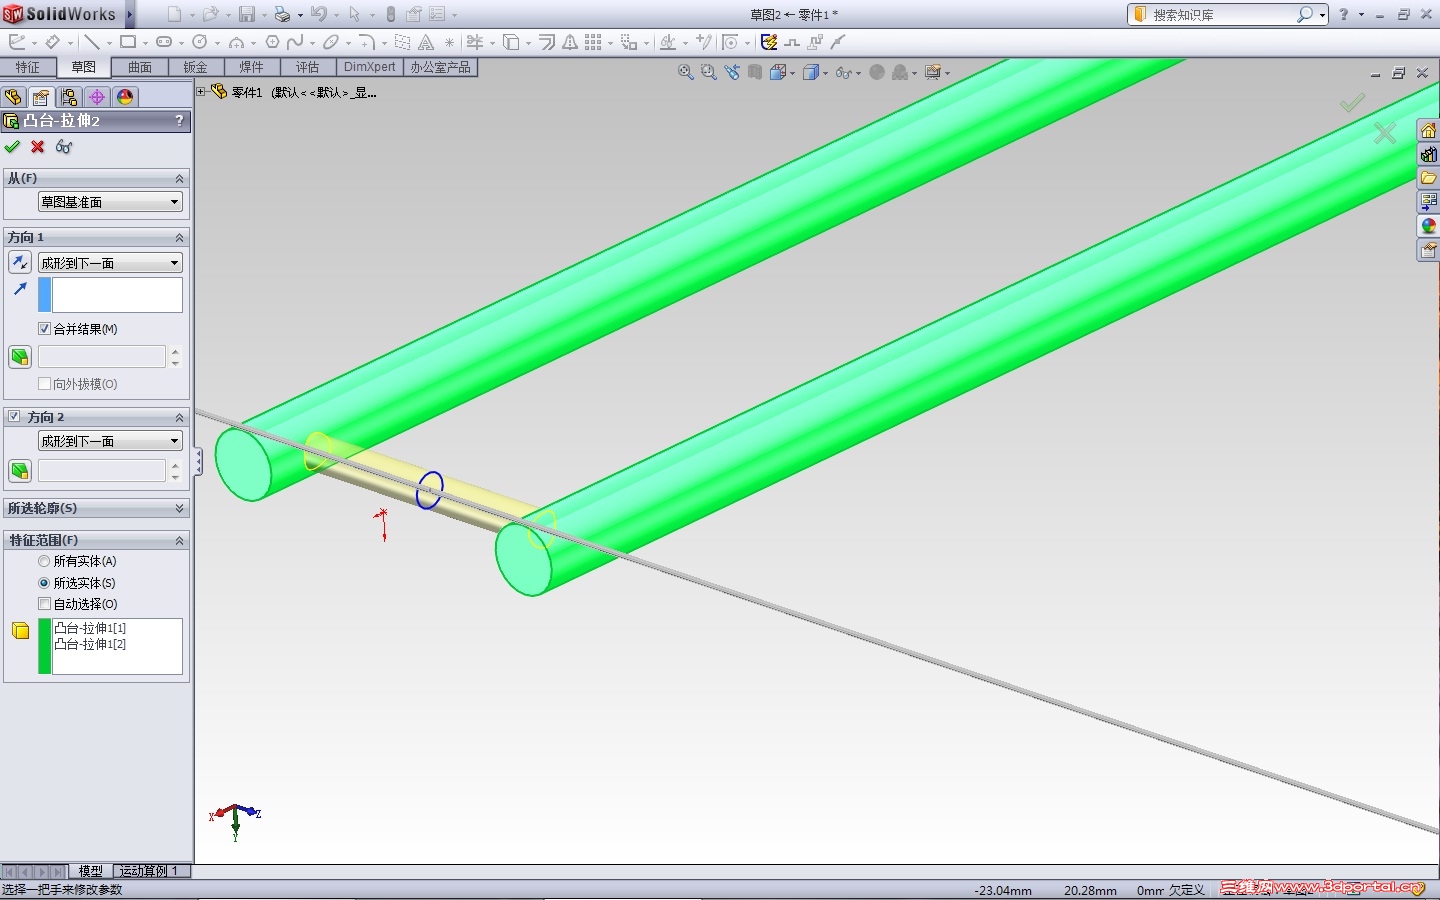Viewport: 1440px width, 900px height.
Task: Switch to the 模型 bottom tab
Action: click(x=91, y=871)
